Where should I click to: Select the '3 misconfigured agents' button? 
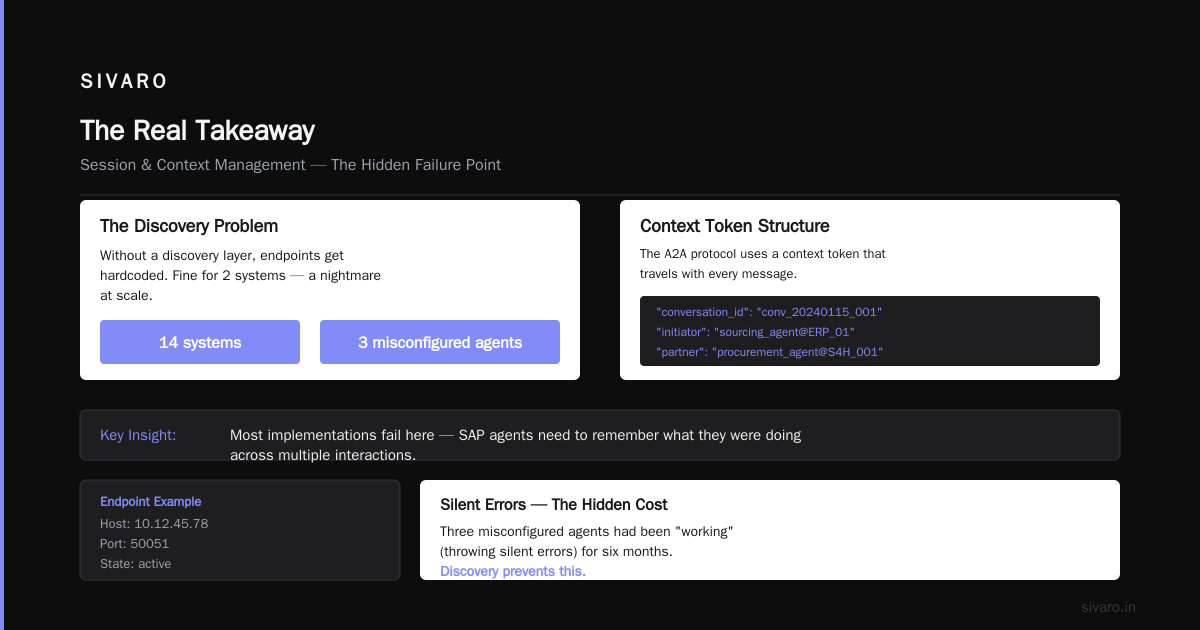click(x=440, y=342)
